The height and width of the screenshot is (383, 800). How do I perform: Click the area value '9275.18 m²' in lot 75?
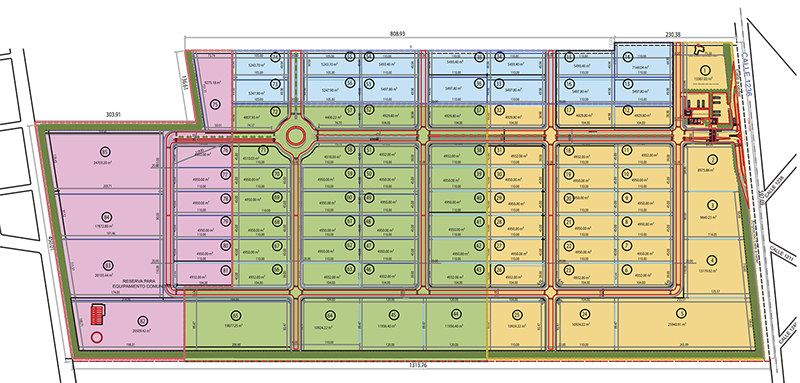[x=212, y=82]
